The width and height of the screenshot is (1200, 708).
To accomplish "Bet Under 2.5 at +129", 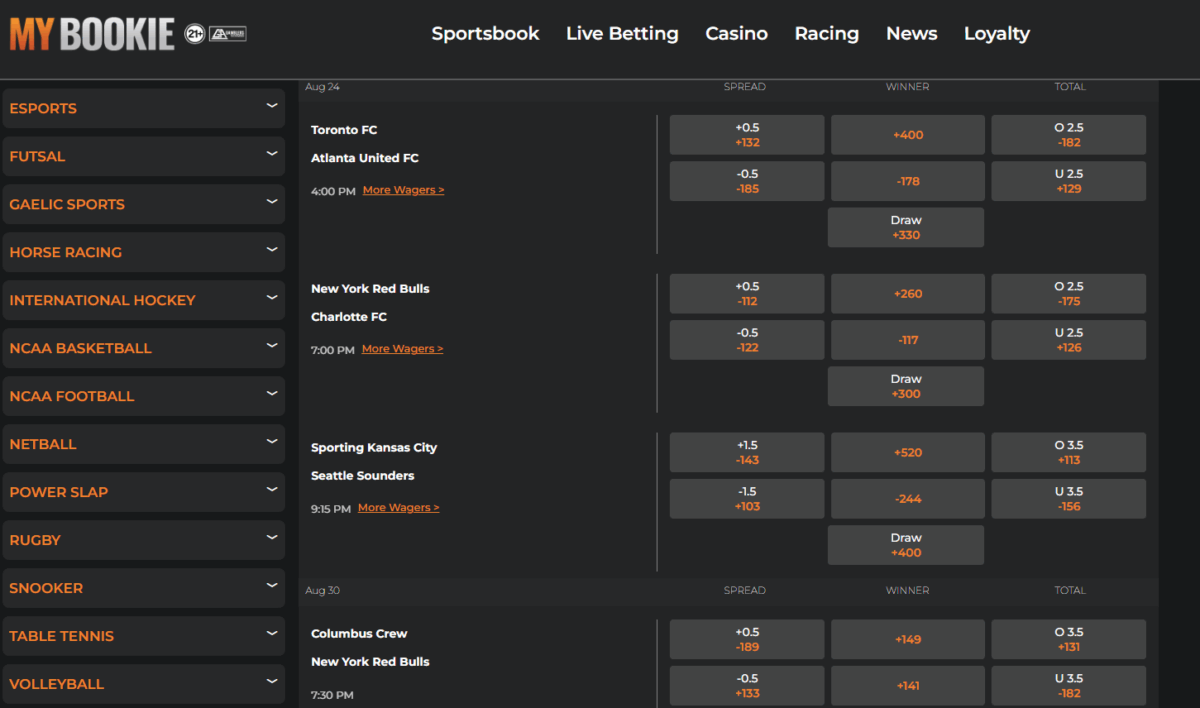I will click(x=1069, y=181).
